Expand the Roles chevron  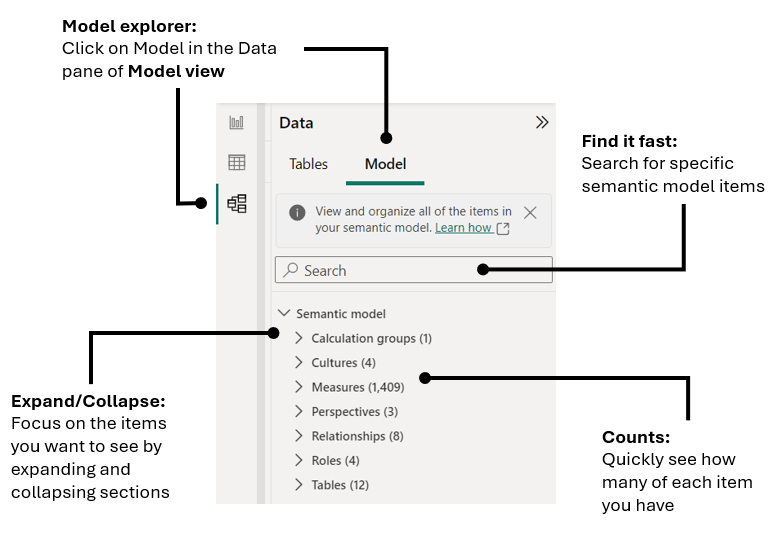(298, 460)
